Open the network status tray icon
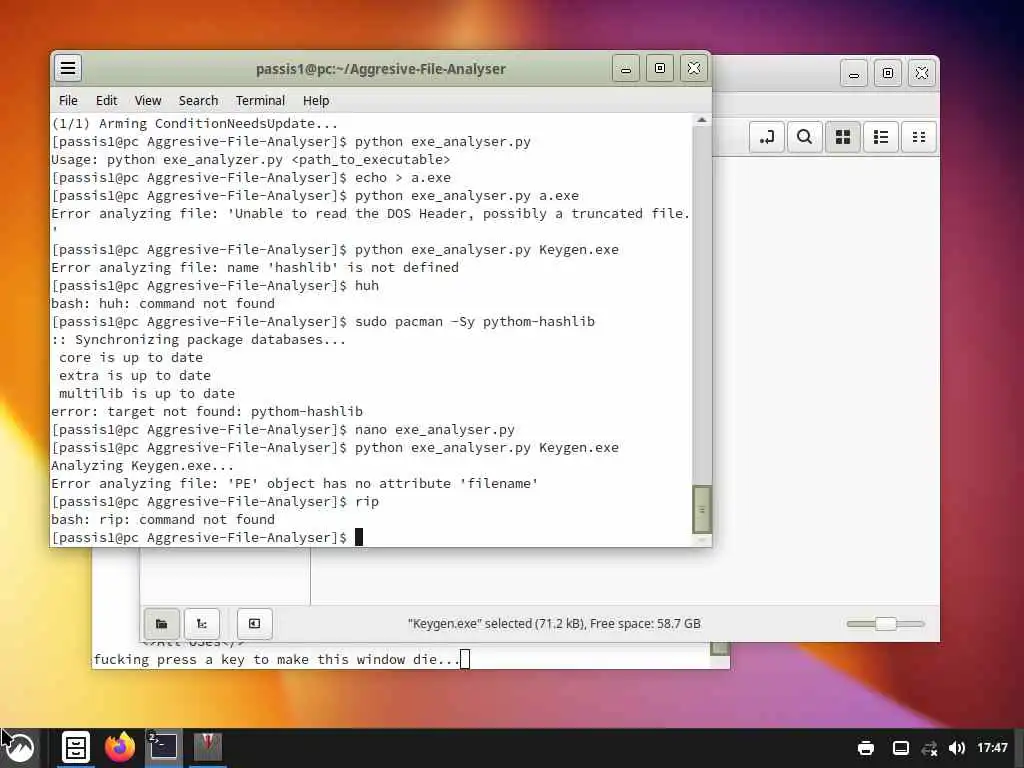The height and width of the screenshot is (768, 1024). [x=929, y=748]
